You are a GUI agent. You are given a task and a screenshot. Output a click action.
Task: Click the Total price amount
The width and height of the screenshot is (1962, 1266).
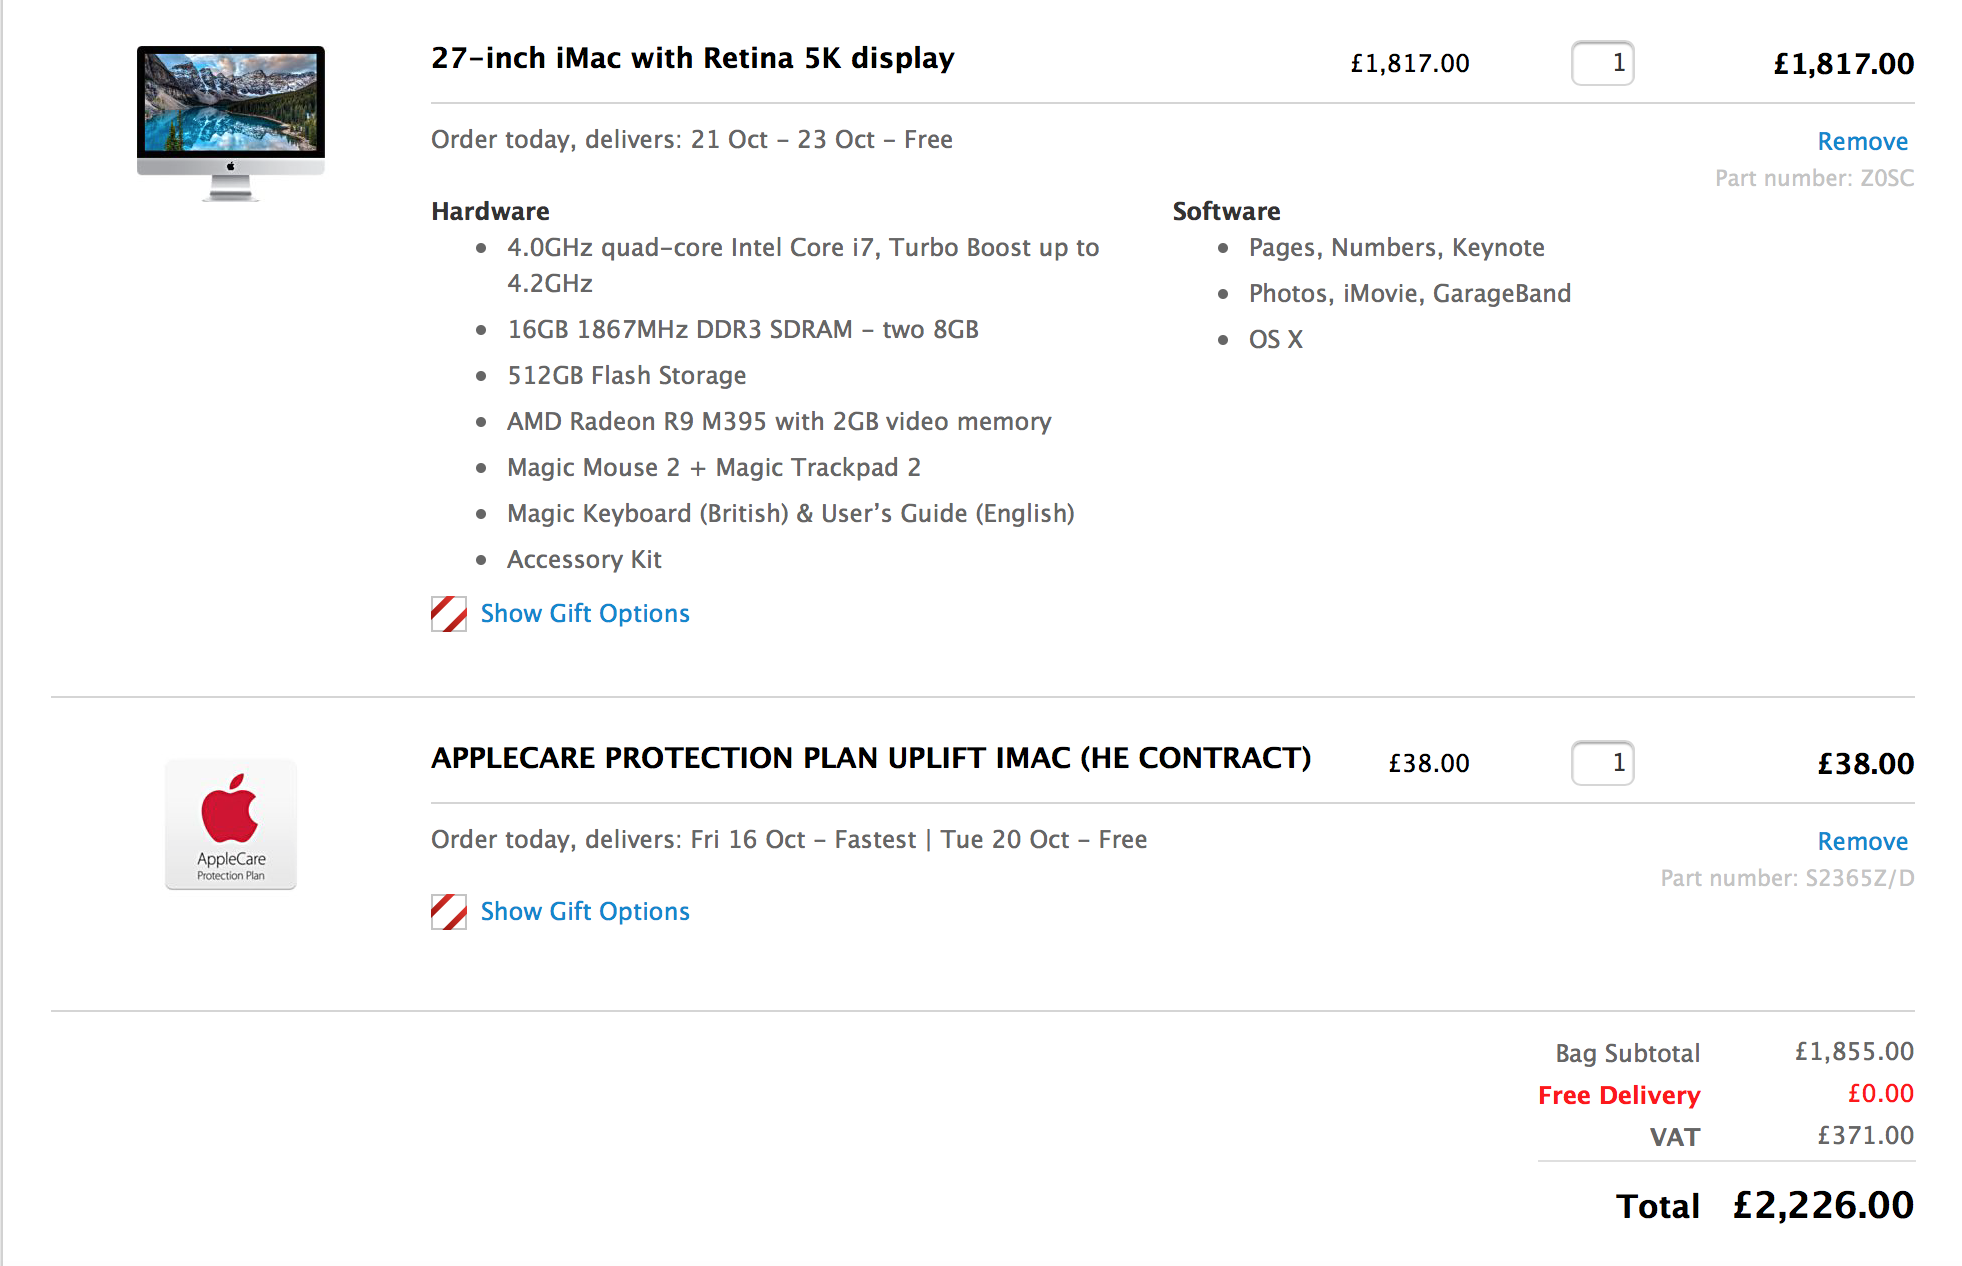(1822, 1205)
